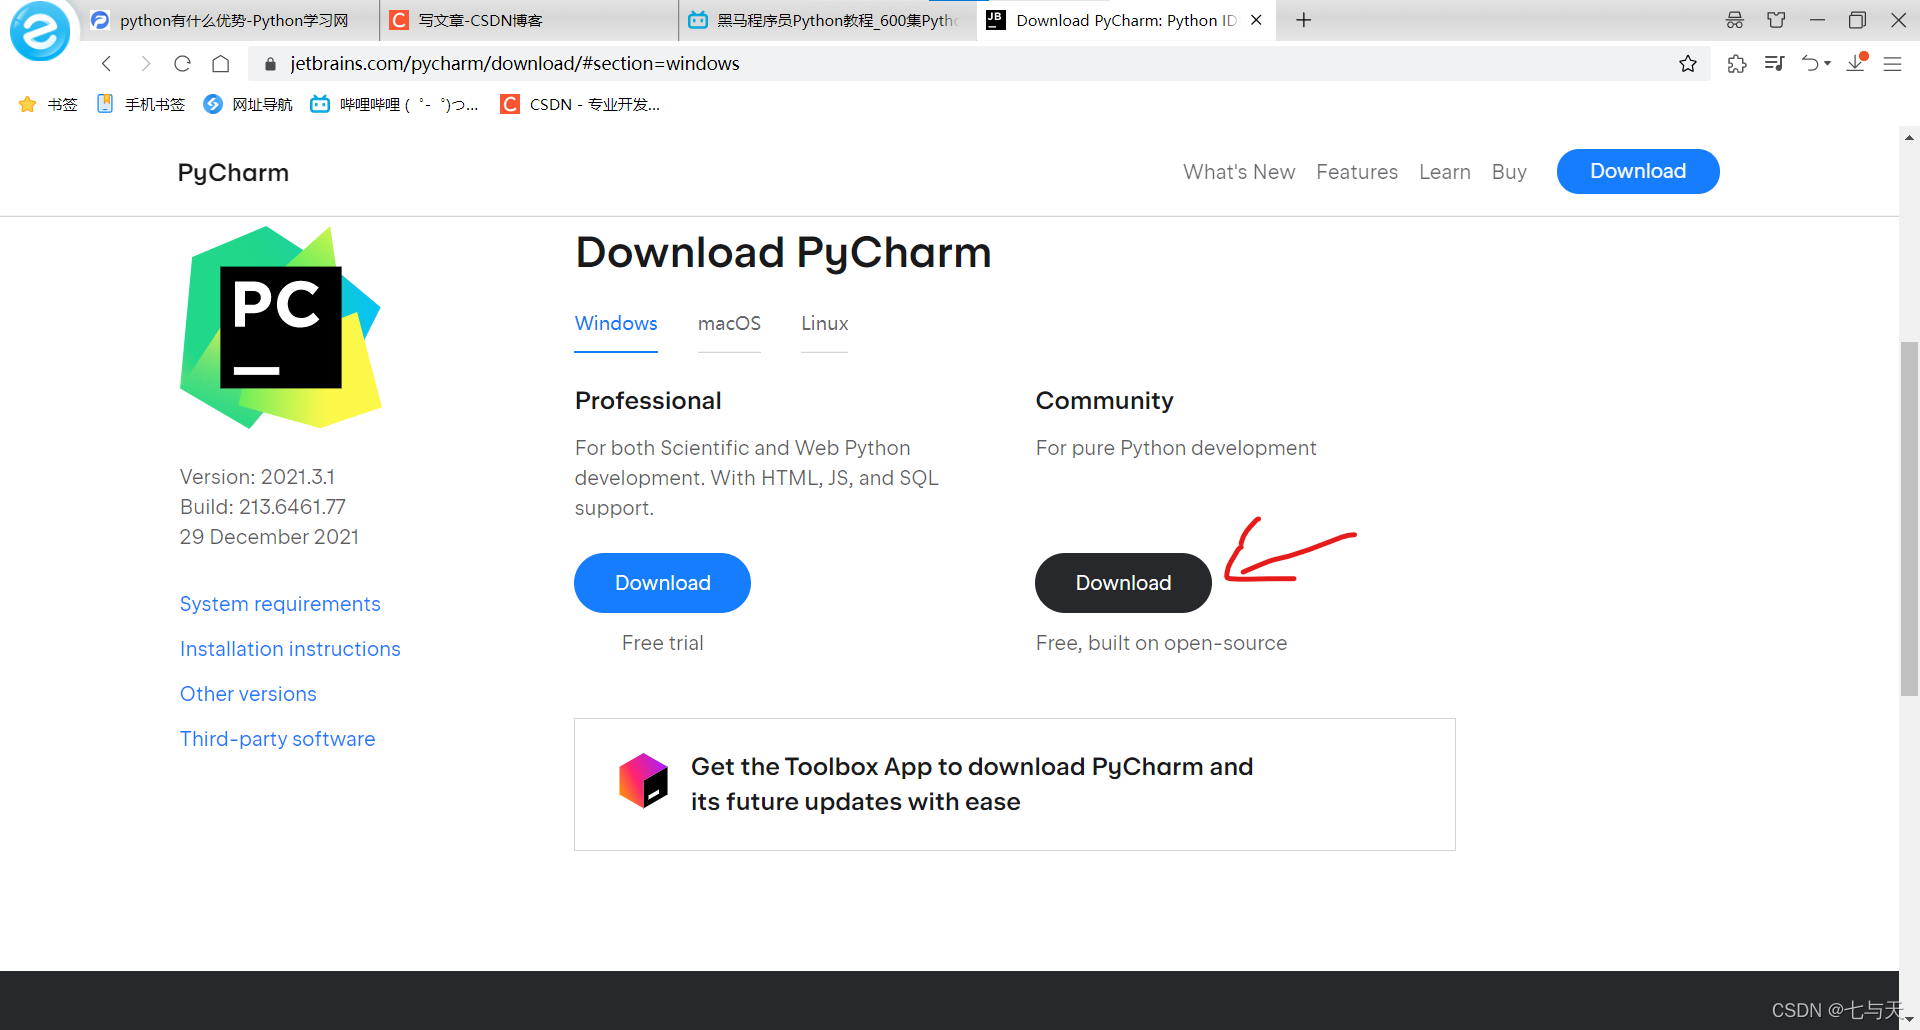Screen dimensions: 1920x1030
Task: Open the Other versions link
Action: 248,694
